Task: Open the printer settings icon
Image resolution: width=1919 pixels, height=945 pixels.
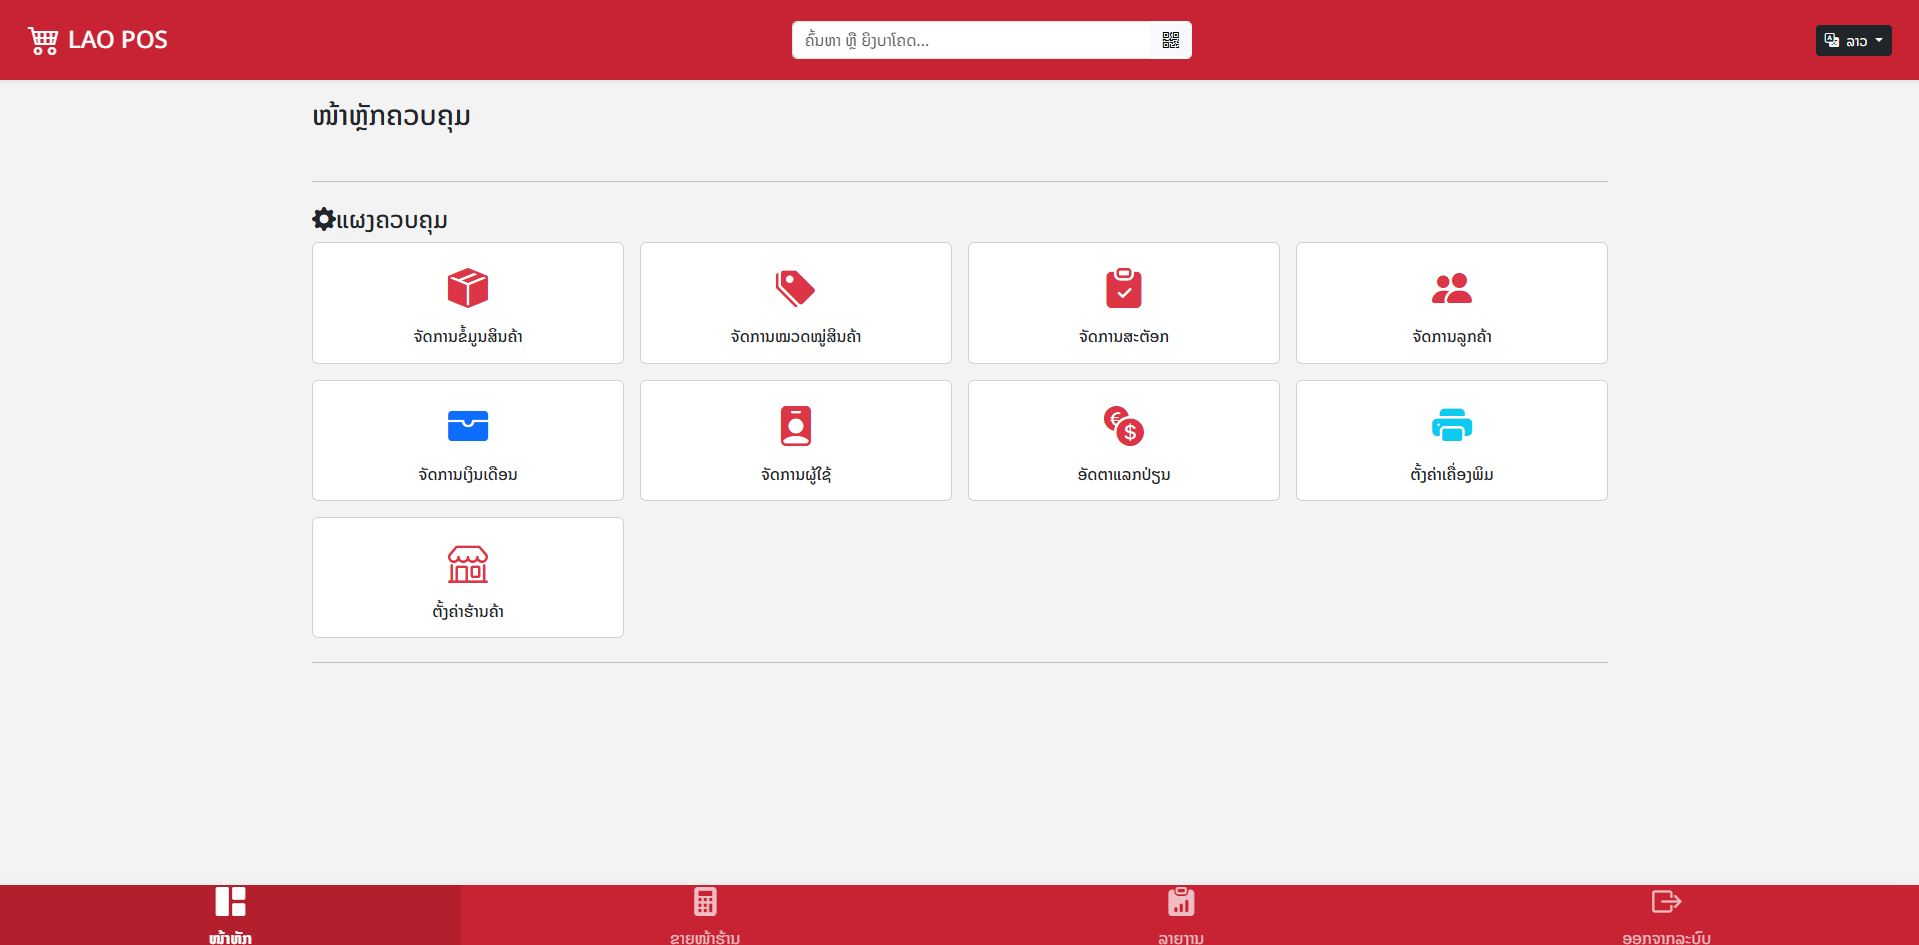Action: (1451, 426)
